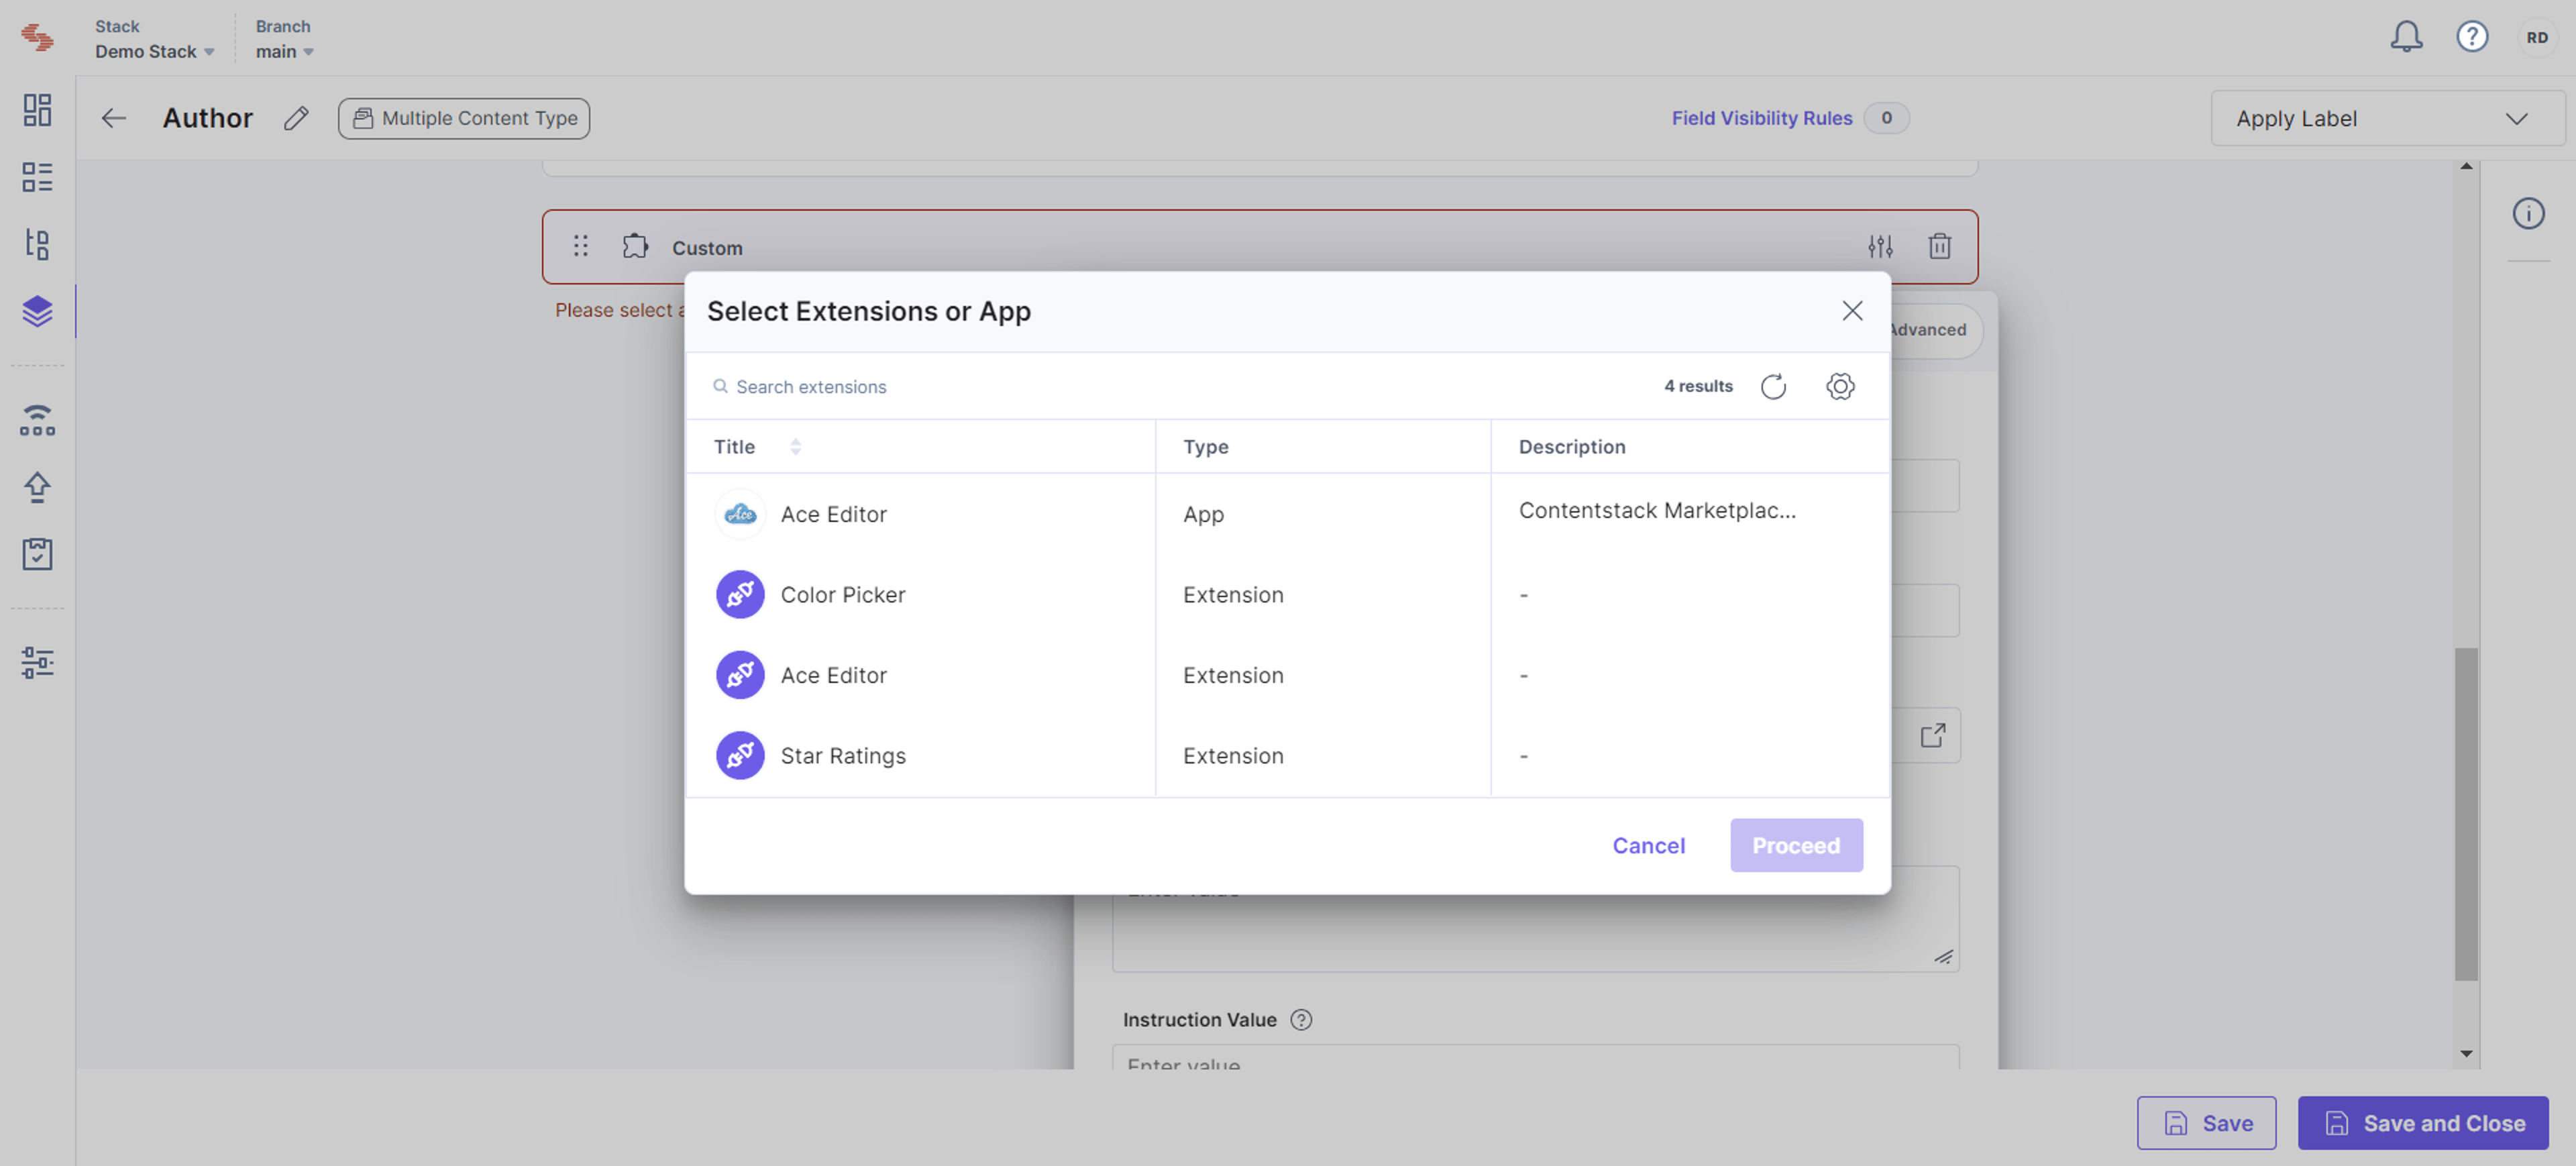2576x1166 pixels.
Task: Click Extension type cell in Color Picker row
Action: tap(1232, 595)
